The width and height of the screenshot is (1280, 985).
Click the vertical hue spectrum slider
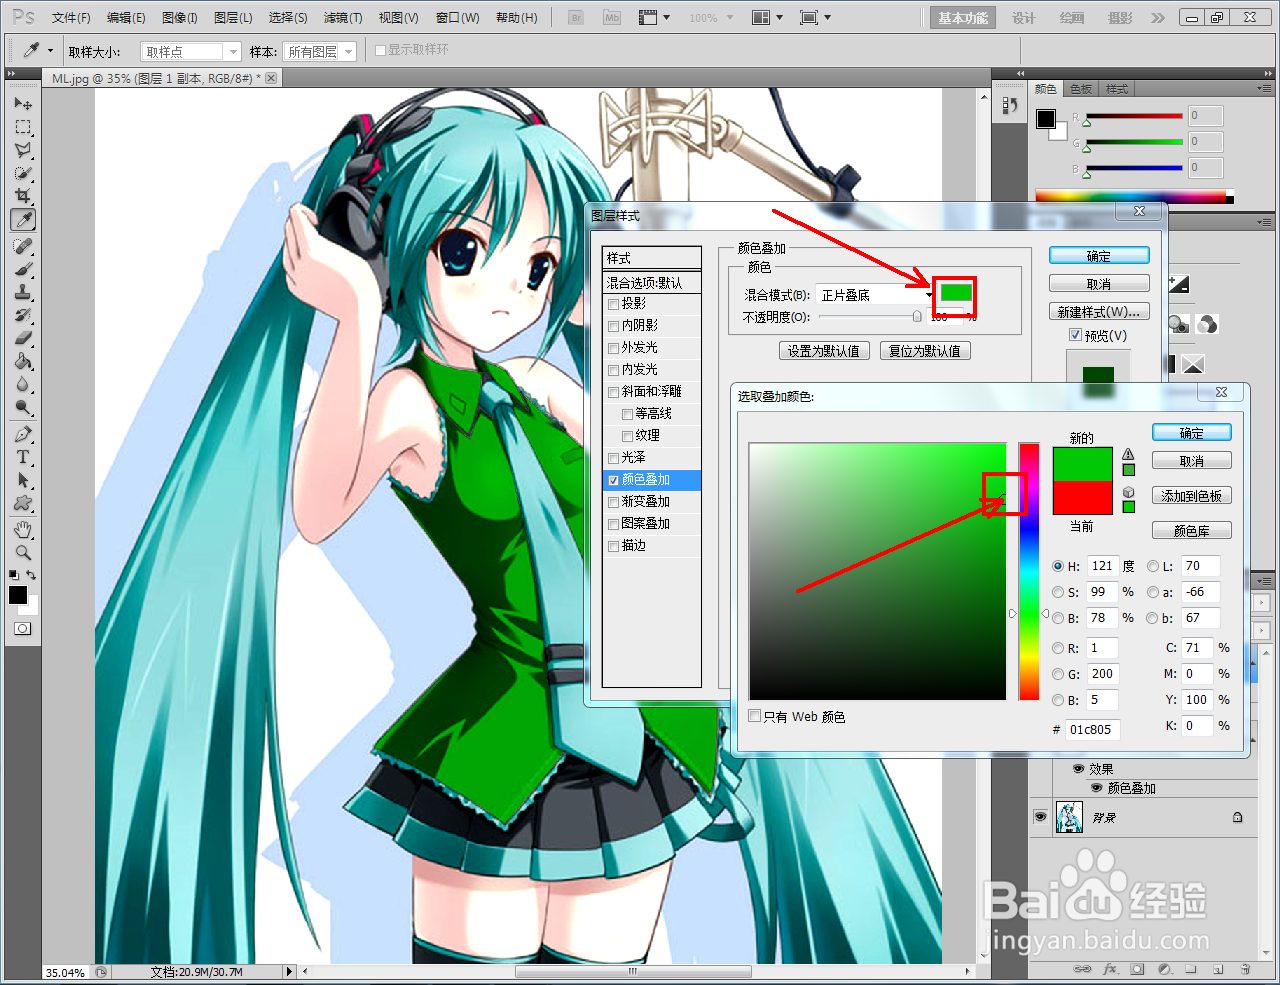pyautogui.click(x=1029, y=572)
